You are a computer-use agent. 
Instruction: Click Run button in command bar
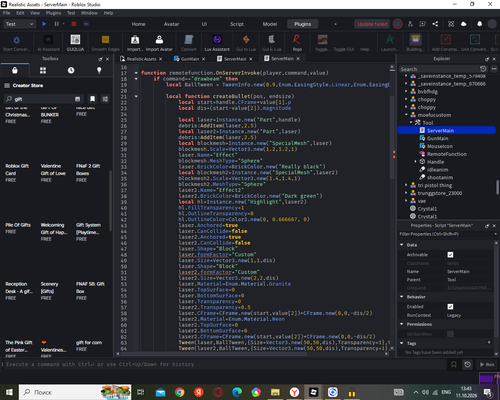pyautogui.click(x=487, y=364)
